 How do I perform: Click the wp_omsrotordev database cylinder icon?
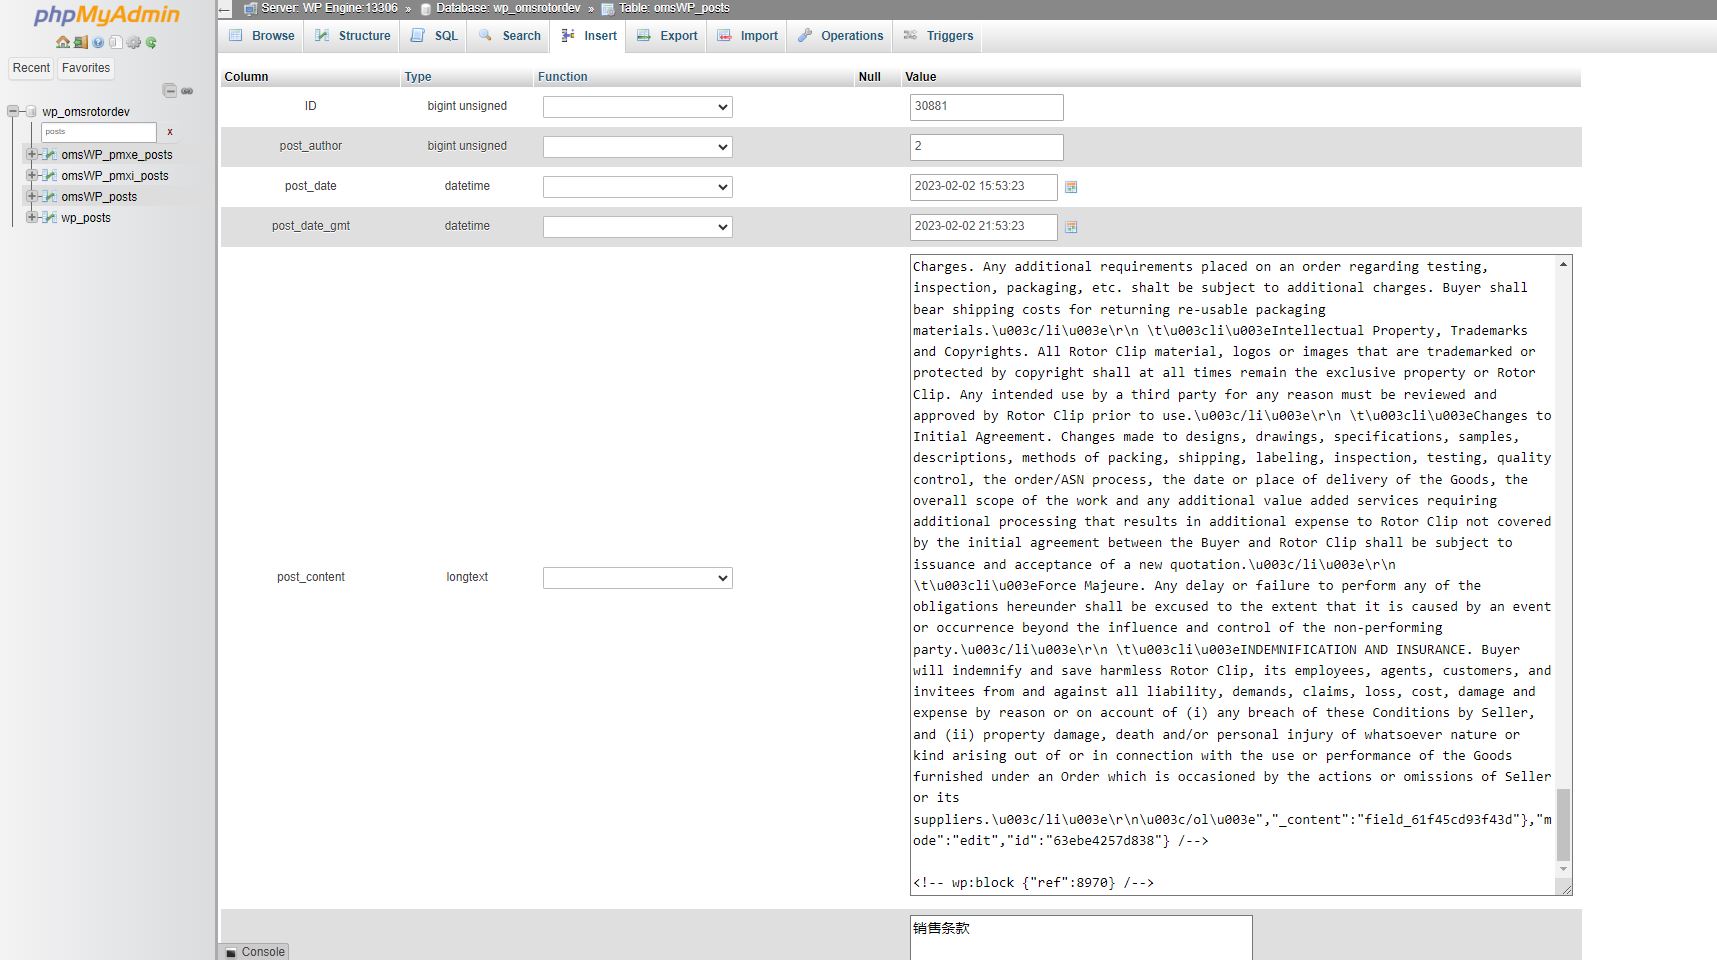31,111
